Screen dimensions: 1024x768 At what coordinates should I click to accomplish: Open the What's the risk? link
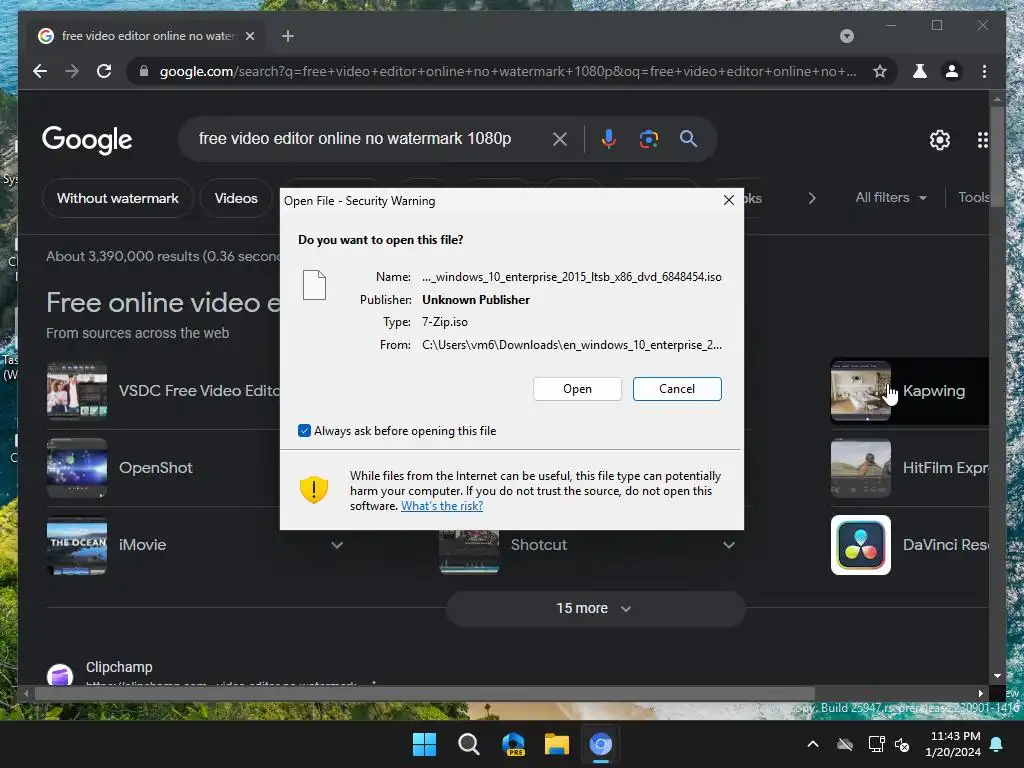pos(442,505)
